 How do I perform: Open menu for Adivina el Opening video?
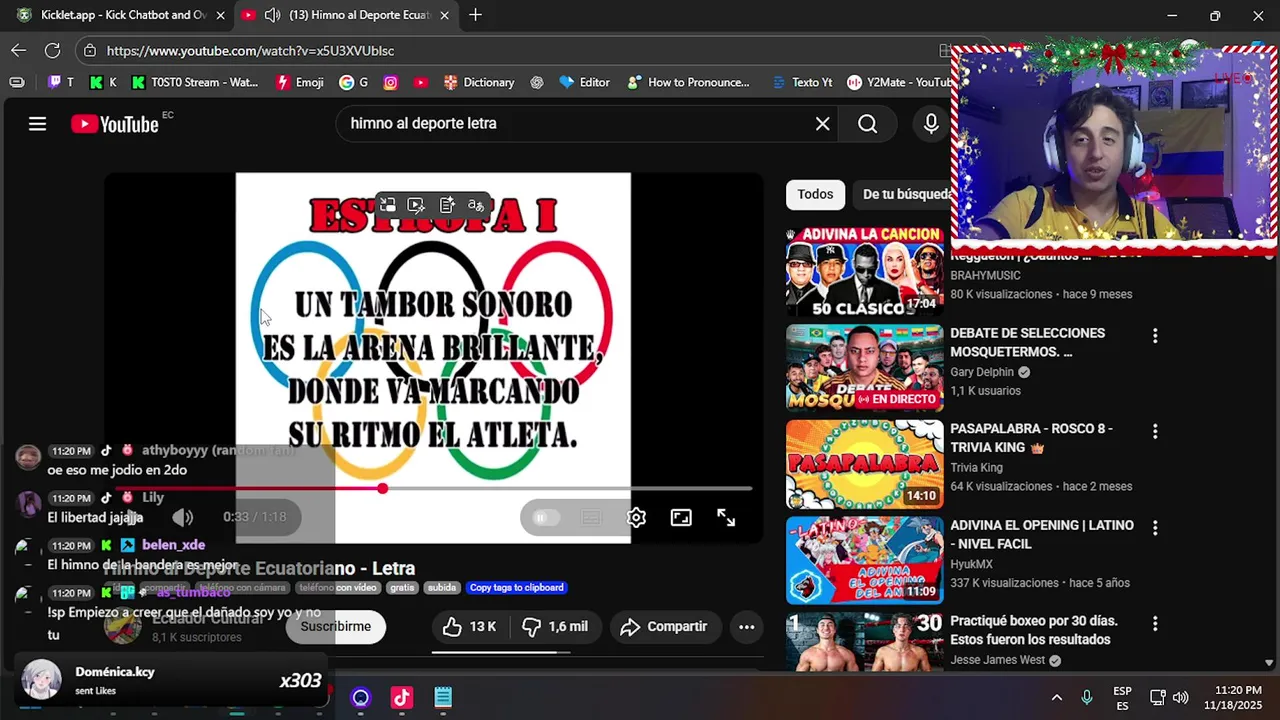(x=1155, y=528)
